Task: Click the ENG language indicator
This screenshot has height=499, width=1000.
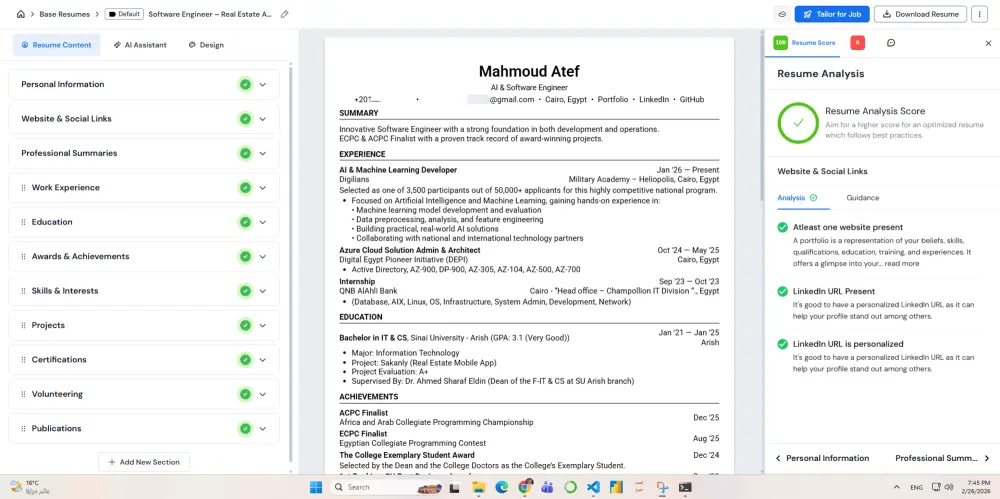Action: pyautogui.click(x=916, y=488)
